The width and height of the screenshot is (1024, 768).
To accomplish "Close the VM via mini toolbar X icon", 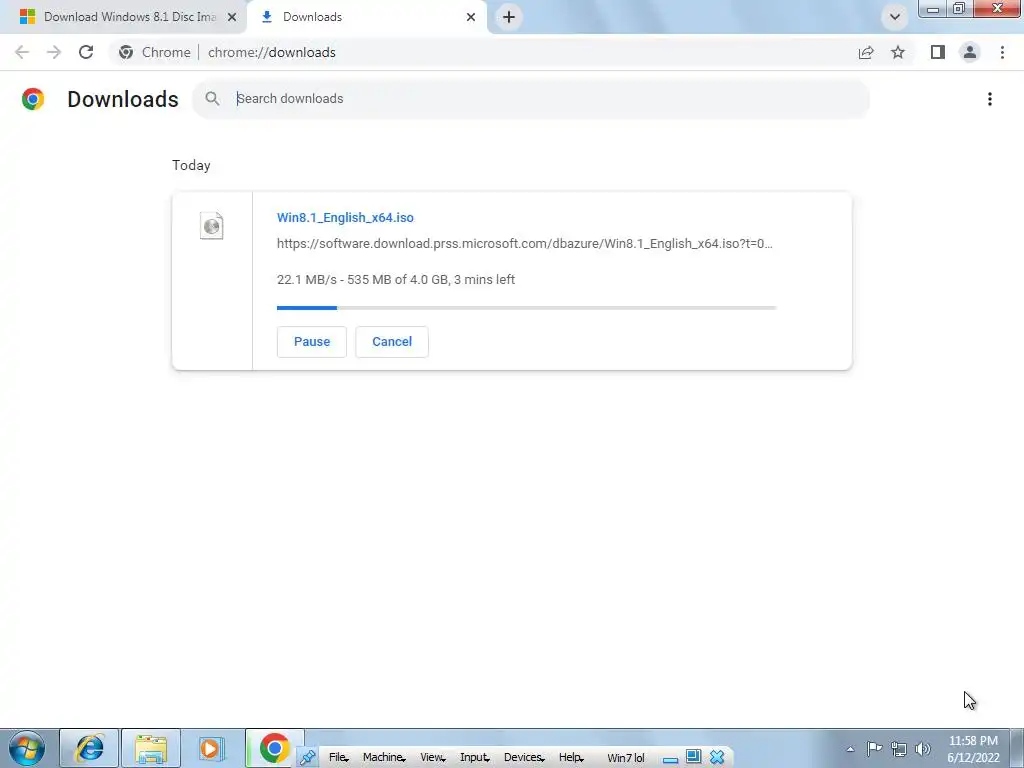I will (x=717, y=757).
